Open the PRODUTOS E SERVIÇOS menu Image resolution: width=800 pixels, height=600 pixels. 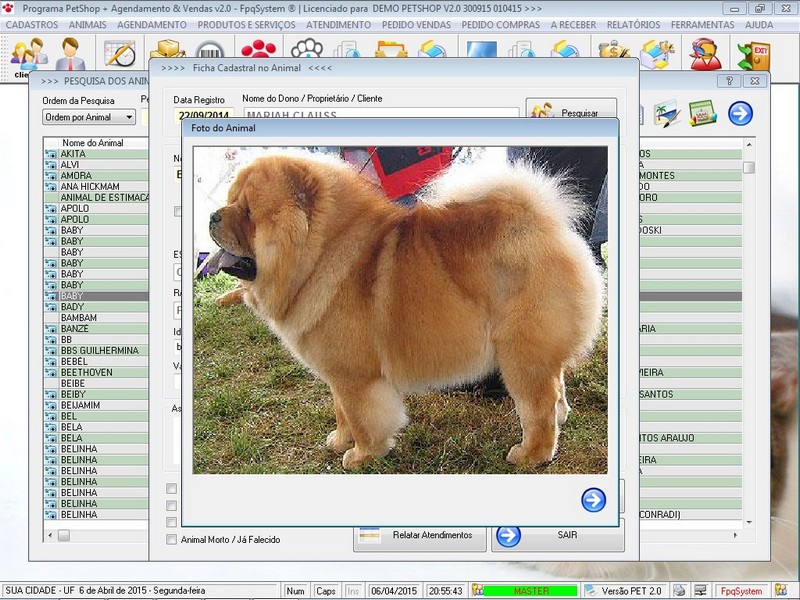coord(246,24)
